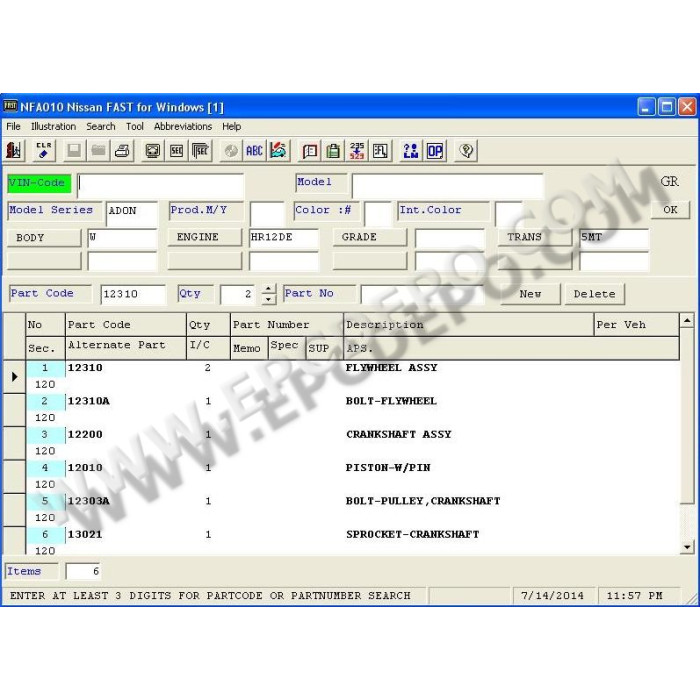Click the OP options toolbar icon

pos(435,151)
